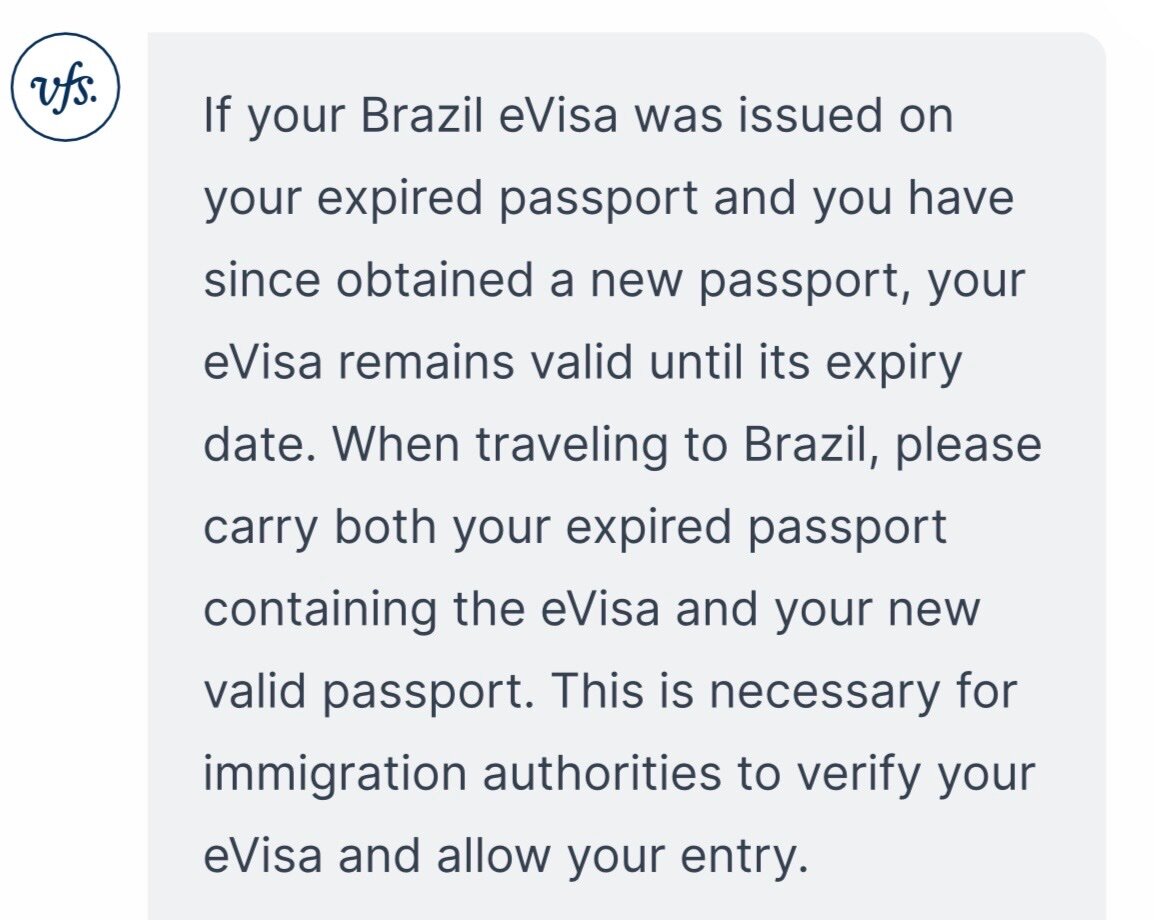The width and height of the screenshot is (1154, 920).
Task: Click the words "until its expiry"
Action: point(806,361)
